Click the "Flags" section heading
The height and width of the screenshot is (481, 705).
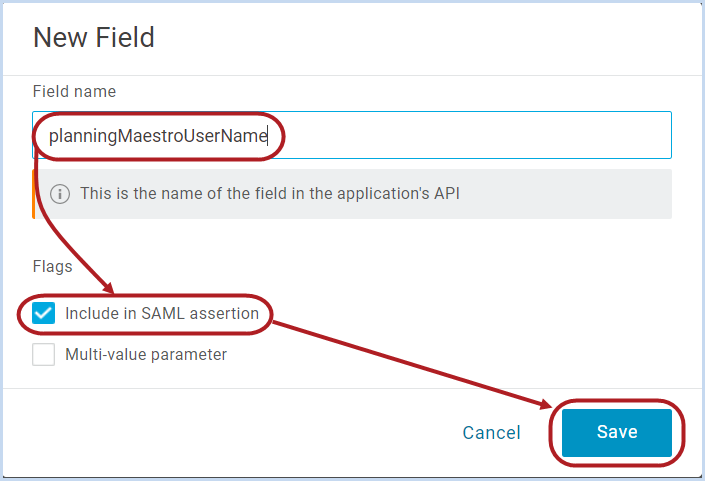(53, 267)
